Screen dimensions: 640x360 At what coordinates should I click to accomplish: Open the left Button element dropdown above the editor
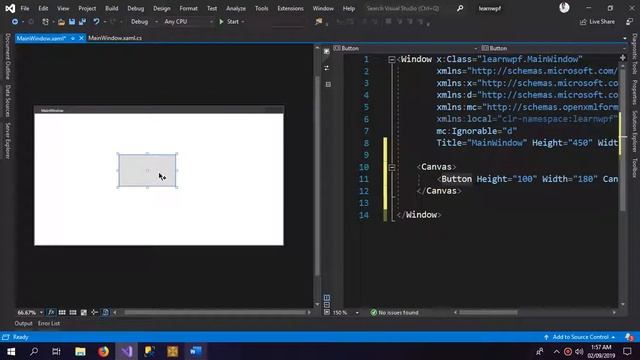click(x=405, y=48)
